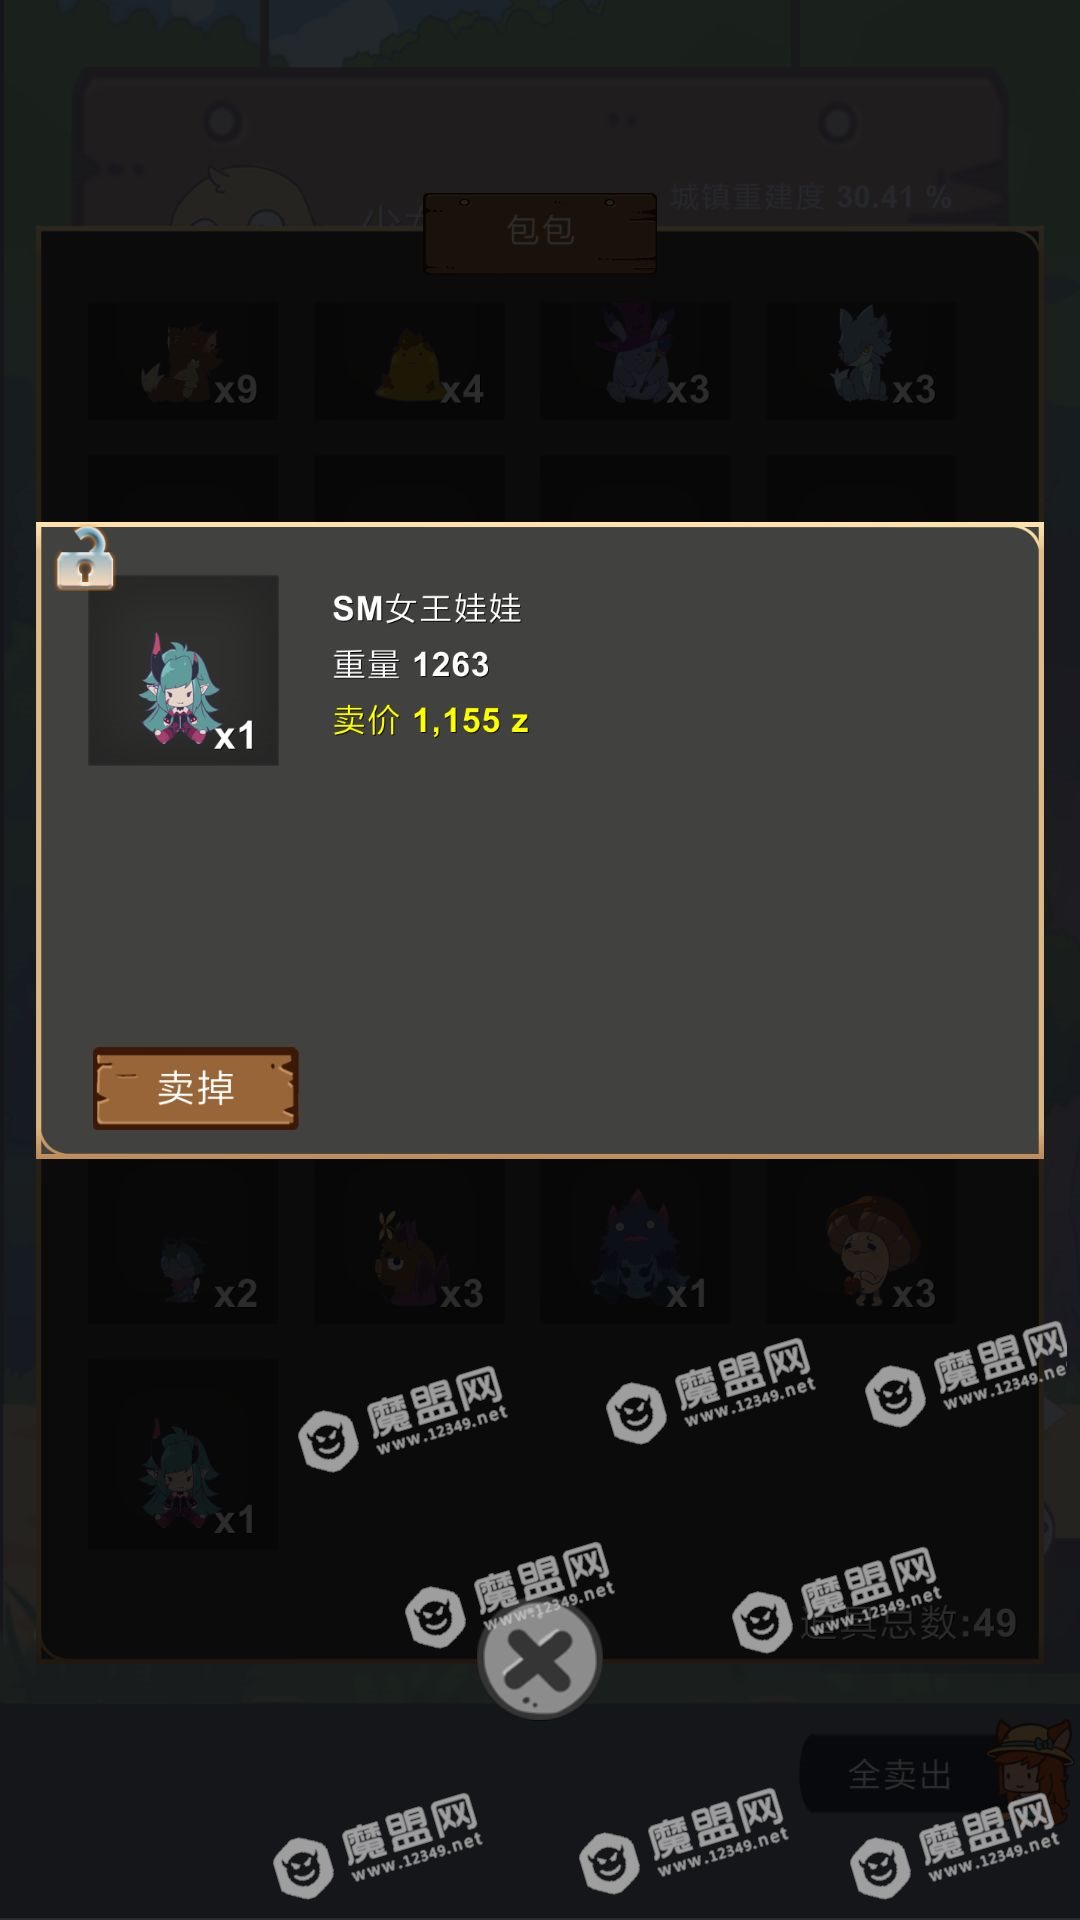Close the popup with the X button

pyautogui.click(x=540, y=1661)
